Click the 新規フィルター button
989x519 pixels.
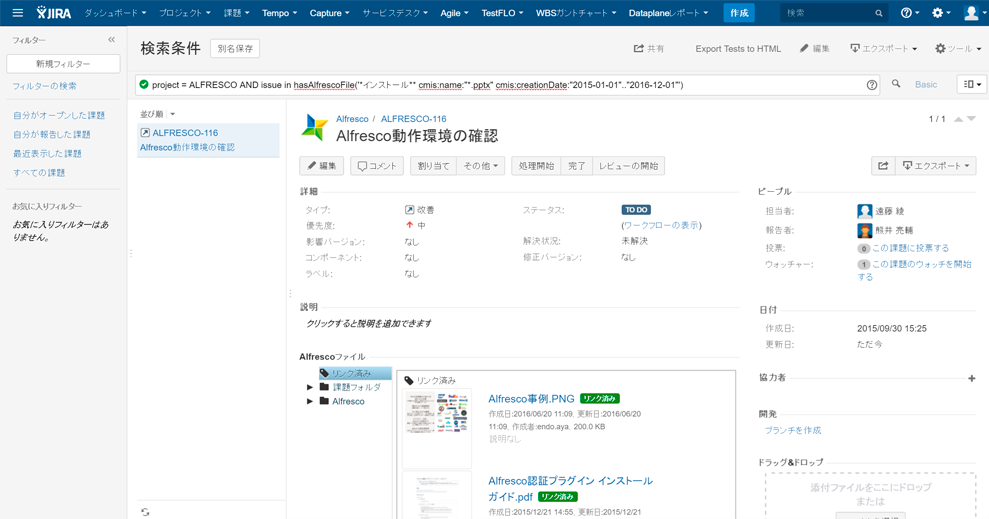click(x=63, y=64)
